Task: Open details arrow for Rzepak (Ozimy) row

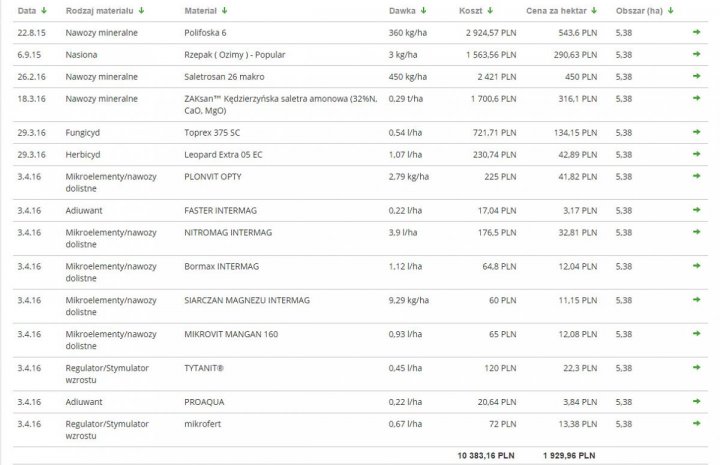Action: tap(696, 54)
